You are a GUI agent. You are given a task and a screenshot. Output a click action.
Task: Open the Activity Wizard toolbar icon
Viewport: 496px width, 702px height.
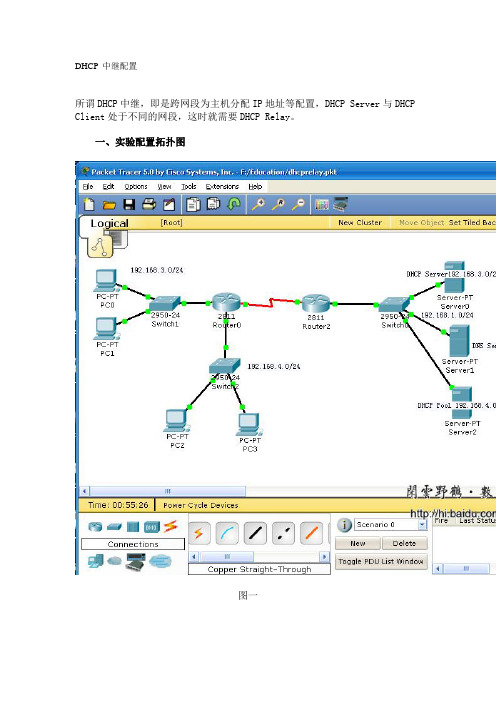pyautogui.click(x=169, y=205)
